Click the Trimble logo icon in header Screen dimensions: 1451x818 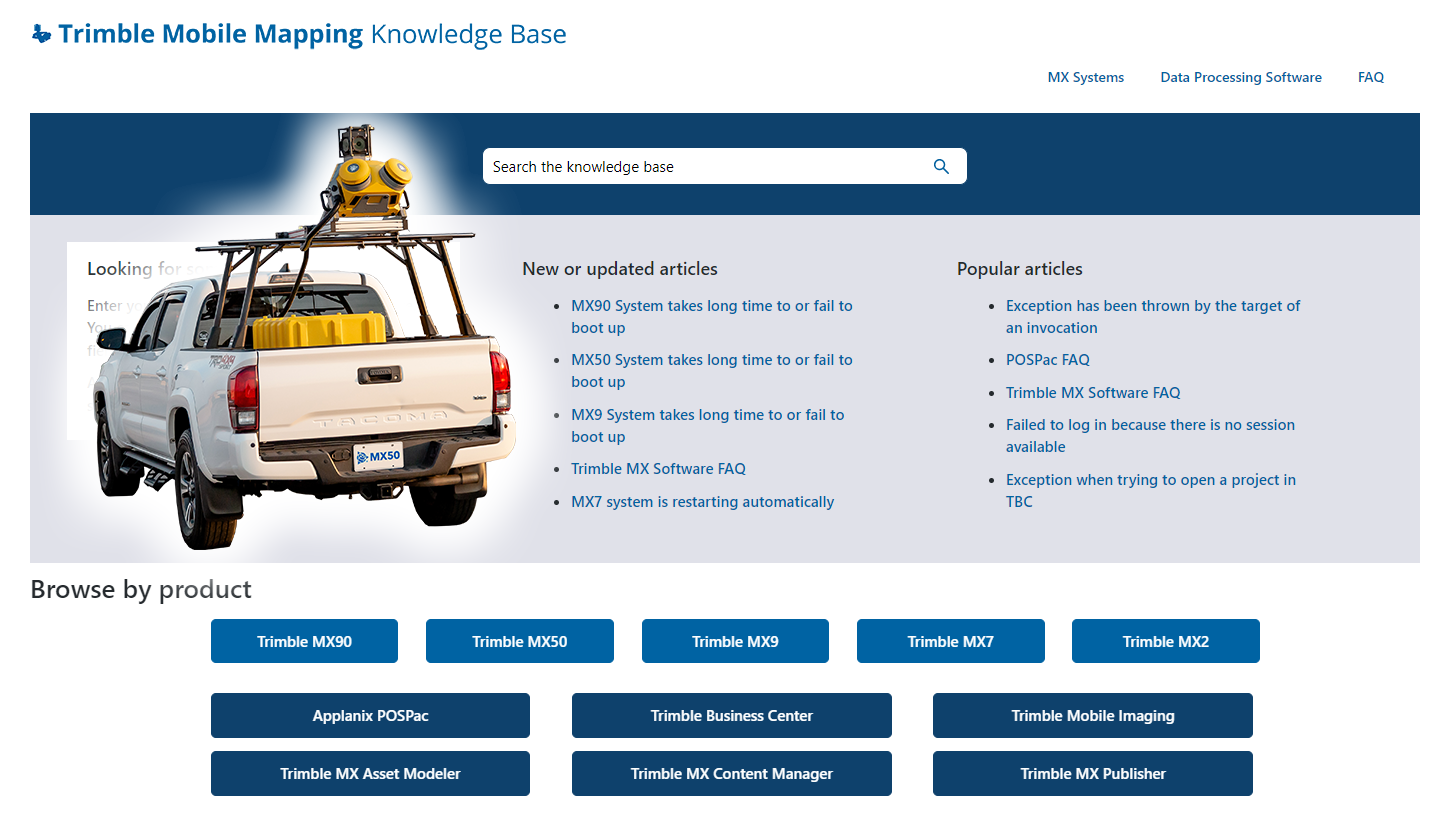(x=41, y=33)
